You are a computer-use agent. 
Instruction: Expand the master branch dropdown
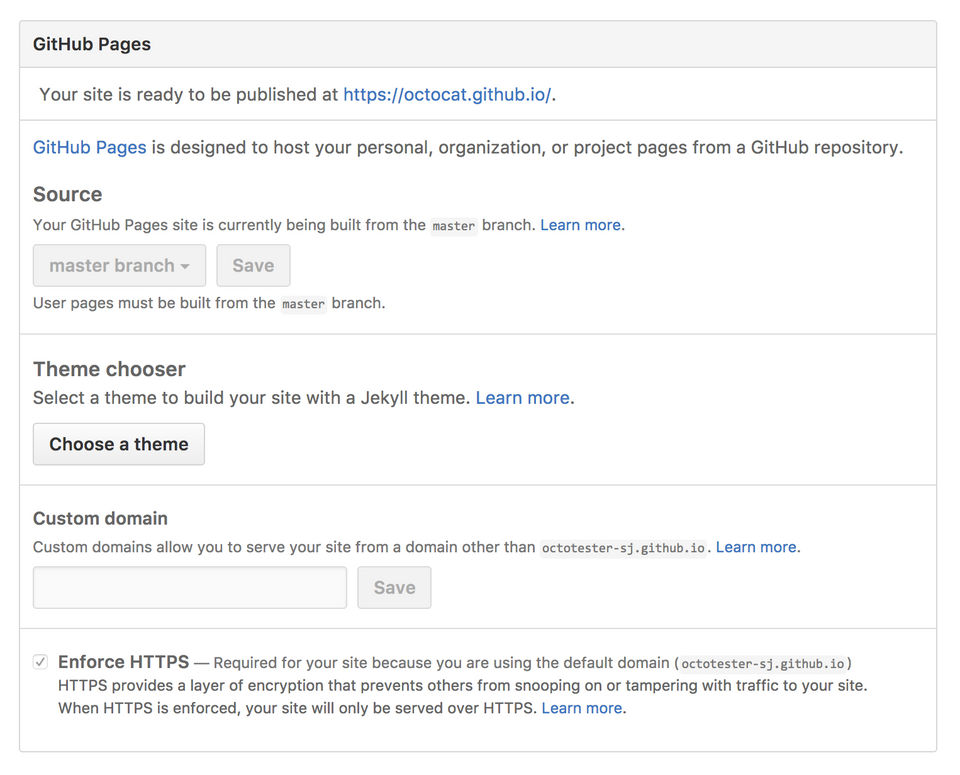pyautogui.click(x=119, y=266)
